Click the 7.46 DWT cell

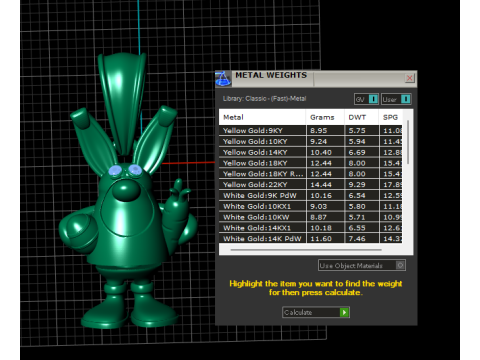(362, 238)
